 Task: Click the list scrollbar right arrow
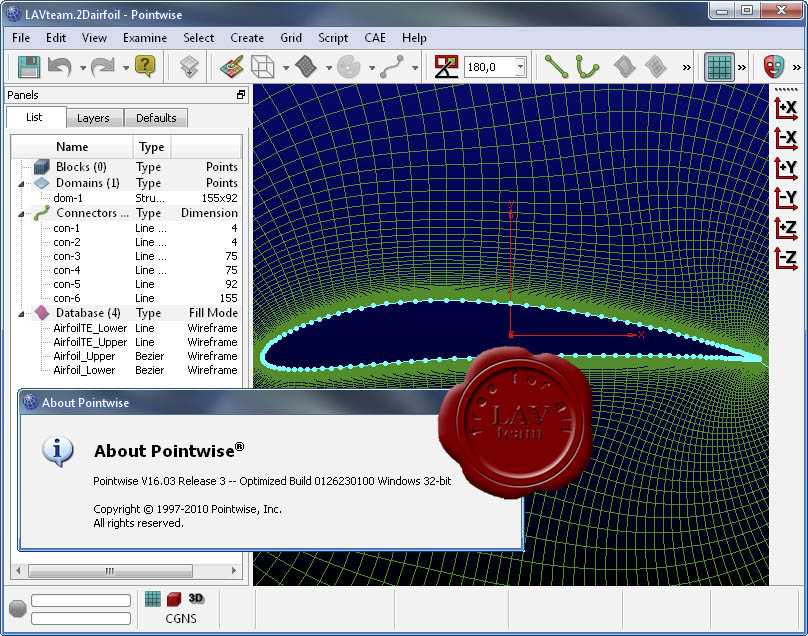[x=234, y=571]
